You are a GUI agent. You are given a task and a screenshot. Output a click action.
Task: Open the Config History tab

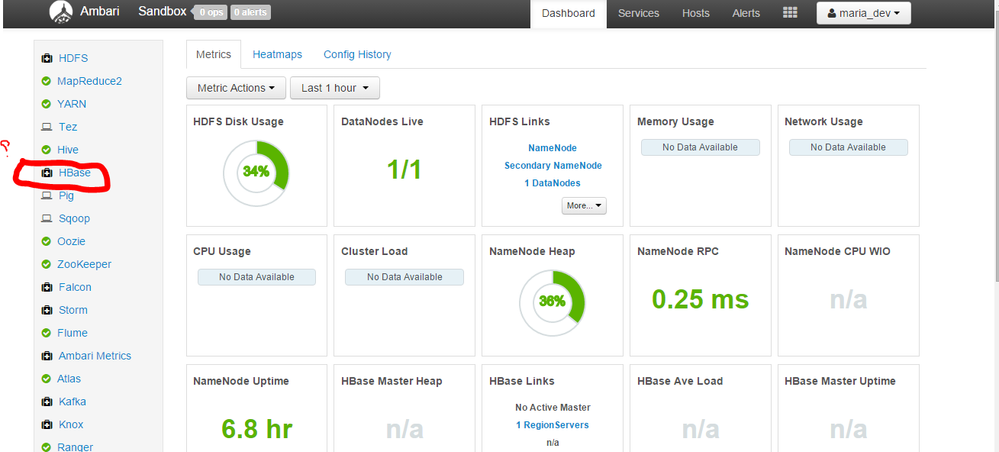[x=357, y=54]
